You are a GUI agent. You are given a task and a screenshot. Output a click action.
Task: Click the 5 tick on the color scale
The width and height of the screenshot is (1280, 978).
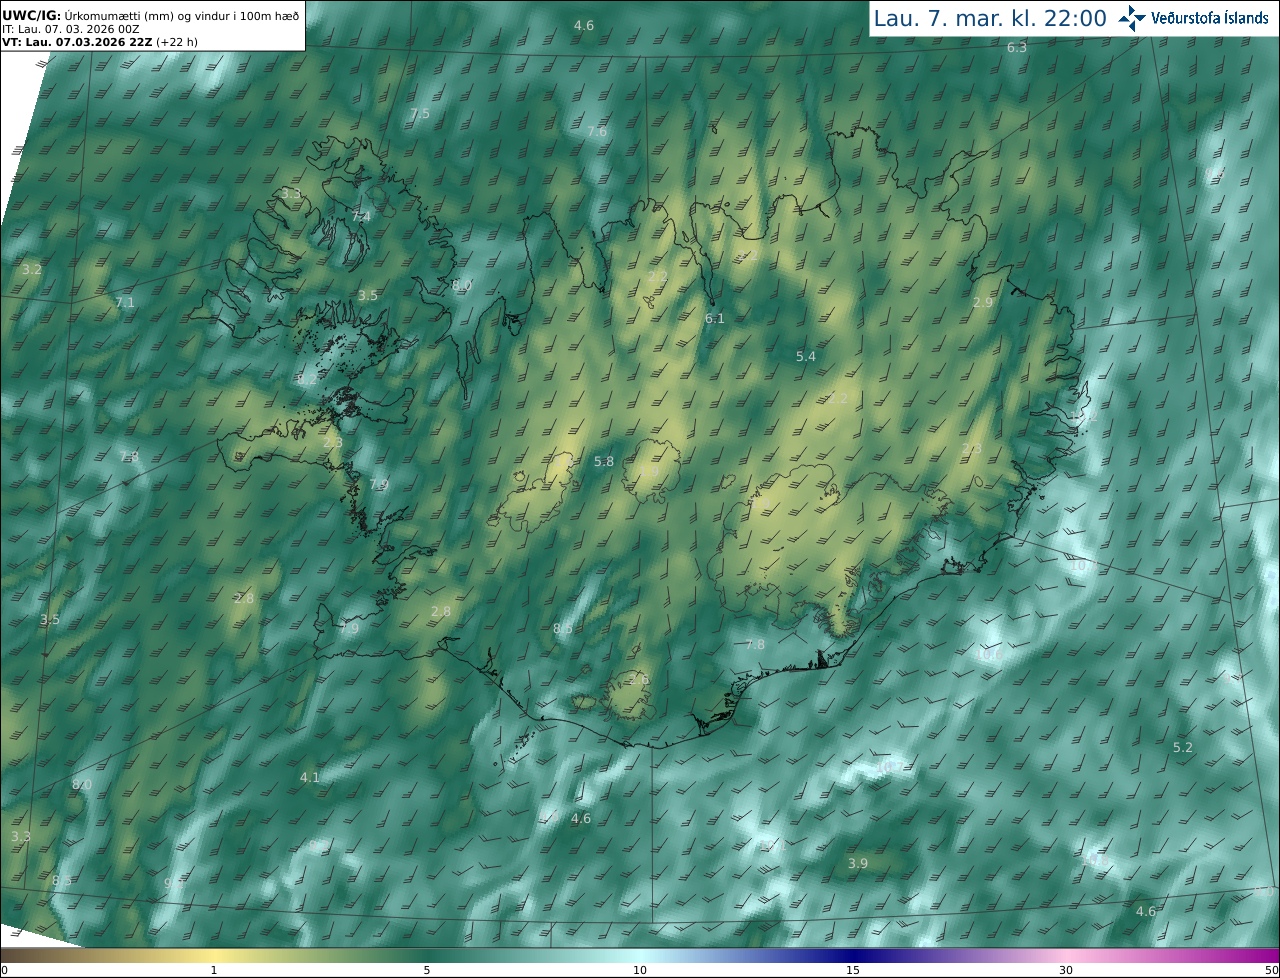tap(427, 970)
